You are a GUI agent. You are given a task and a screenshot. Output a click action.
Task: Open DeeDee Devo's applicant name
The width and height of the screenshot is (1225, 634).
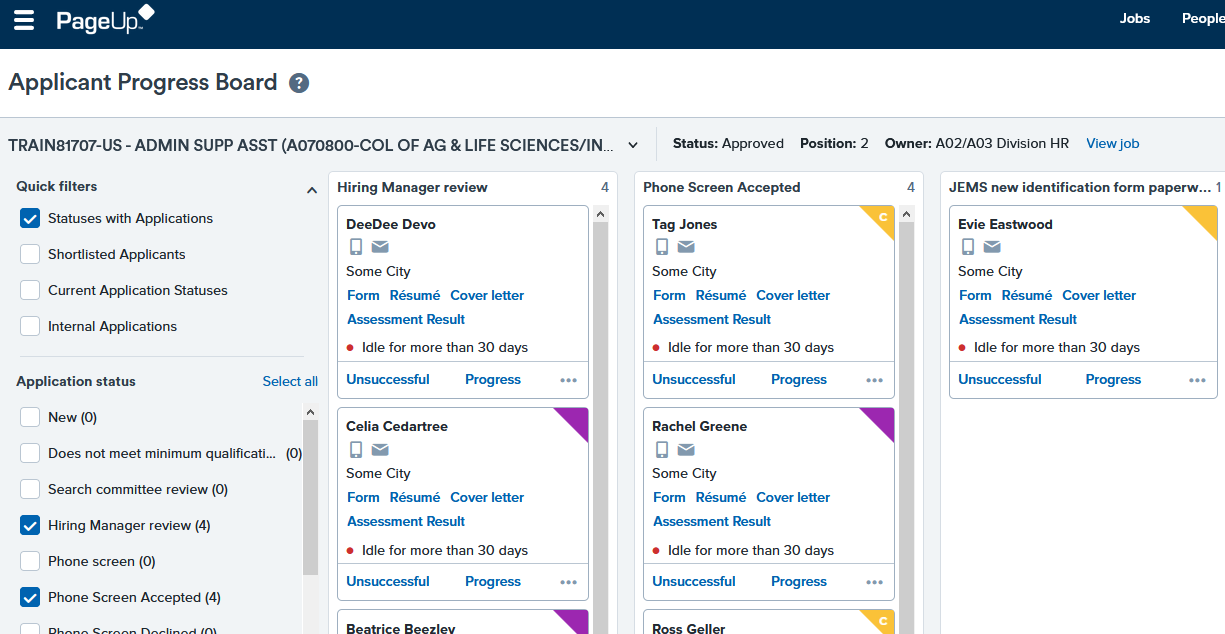click(391, 225)
